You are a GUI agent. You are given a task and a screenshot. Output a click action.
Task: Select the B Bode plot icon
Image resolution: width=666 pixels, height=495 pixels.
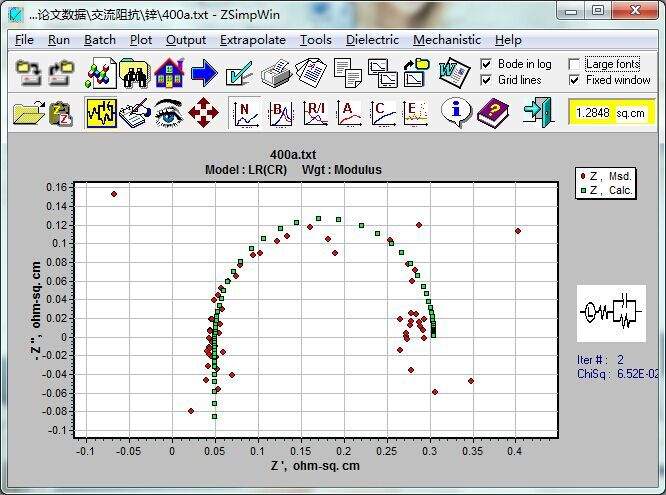[280, 113]
